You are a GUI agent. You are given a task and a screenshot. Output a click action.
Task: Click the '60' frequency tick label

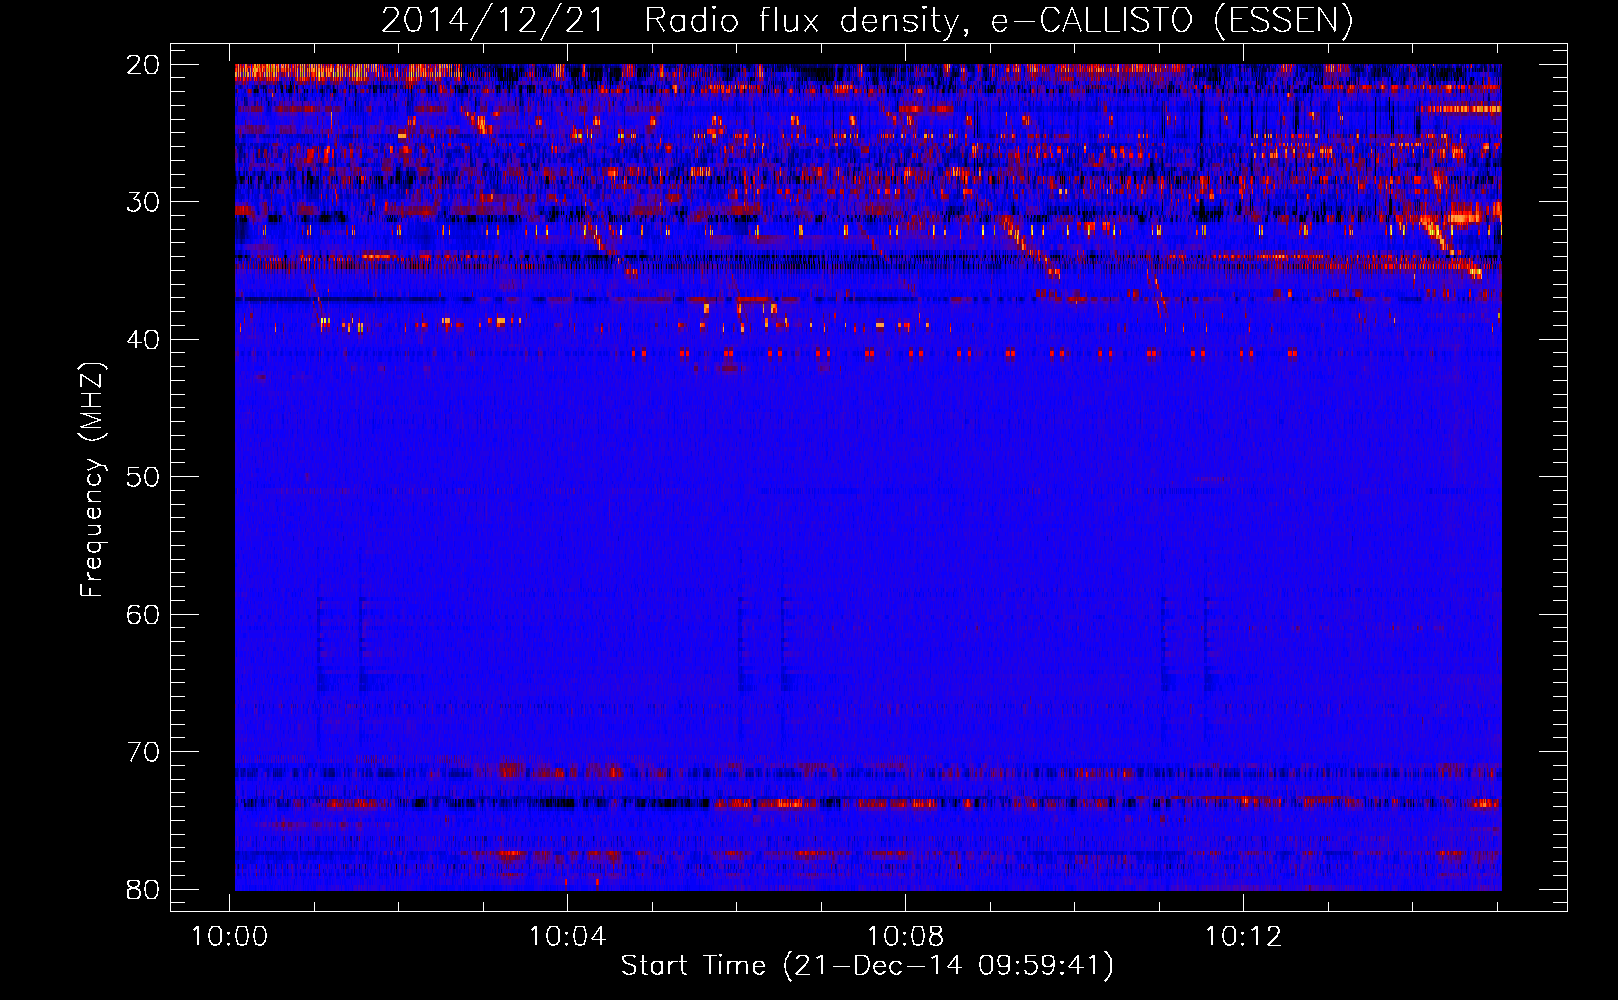pyautogui.click(x=143, y=614)
